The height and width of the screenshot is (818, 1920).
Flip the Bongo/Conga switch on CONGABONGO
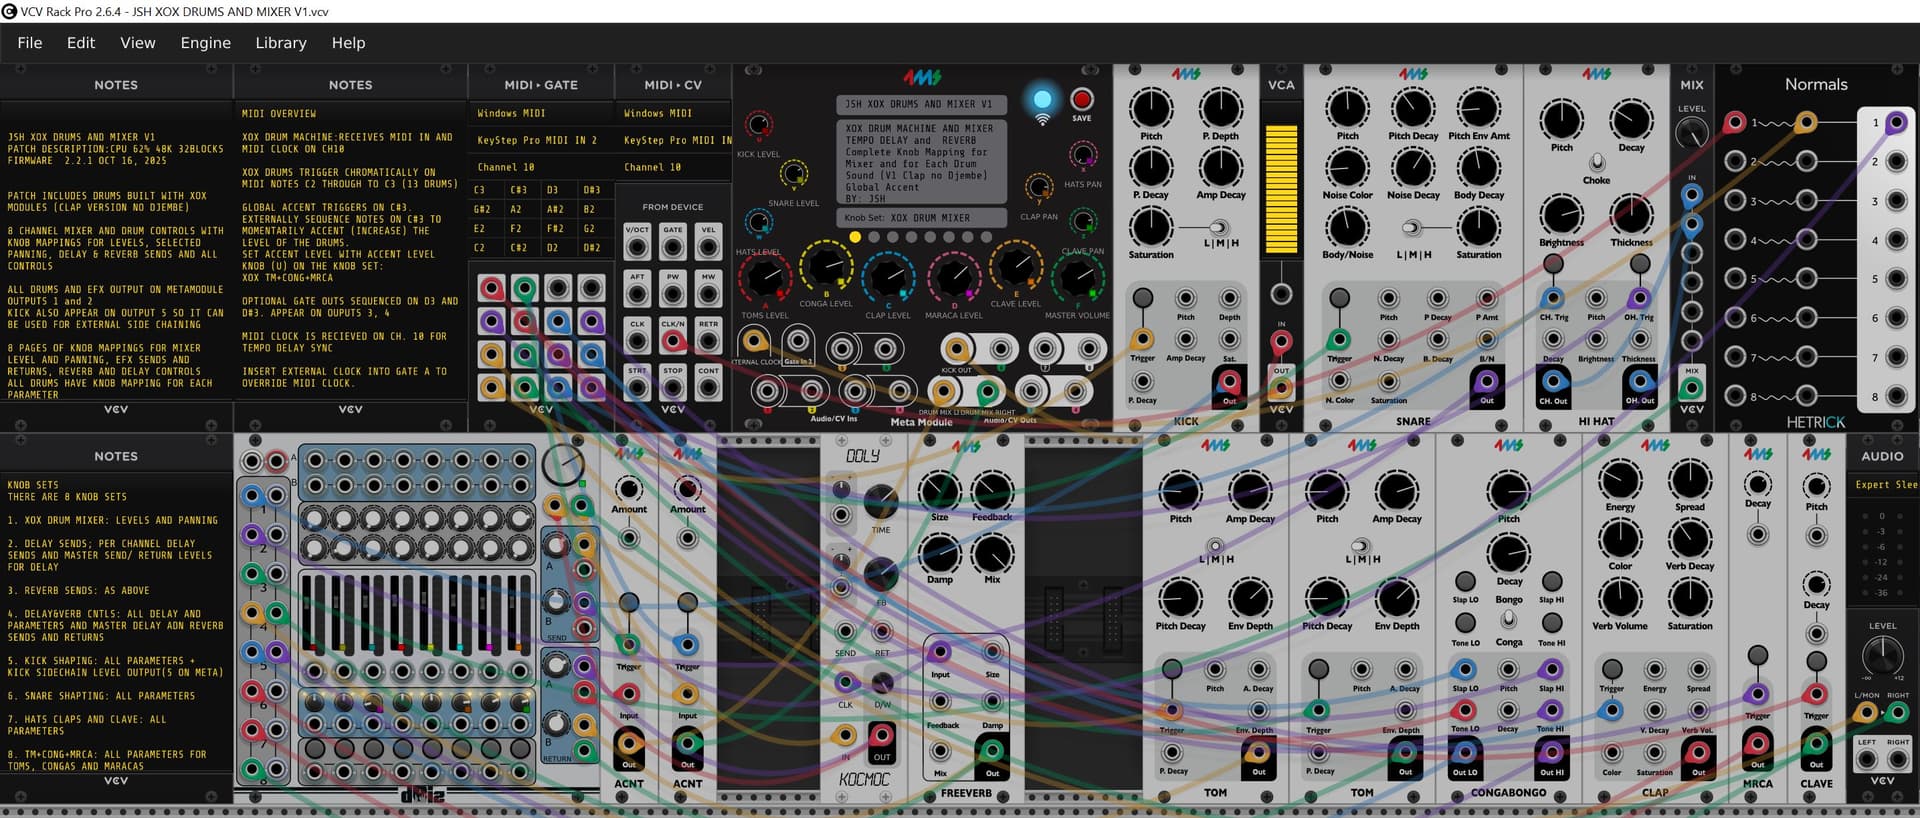[1508, 620]
